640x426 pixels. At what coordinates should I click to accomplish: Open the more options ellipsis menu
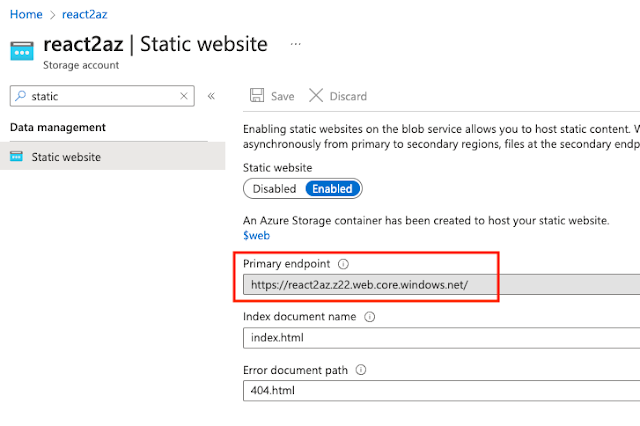[296, 44]
